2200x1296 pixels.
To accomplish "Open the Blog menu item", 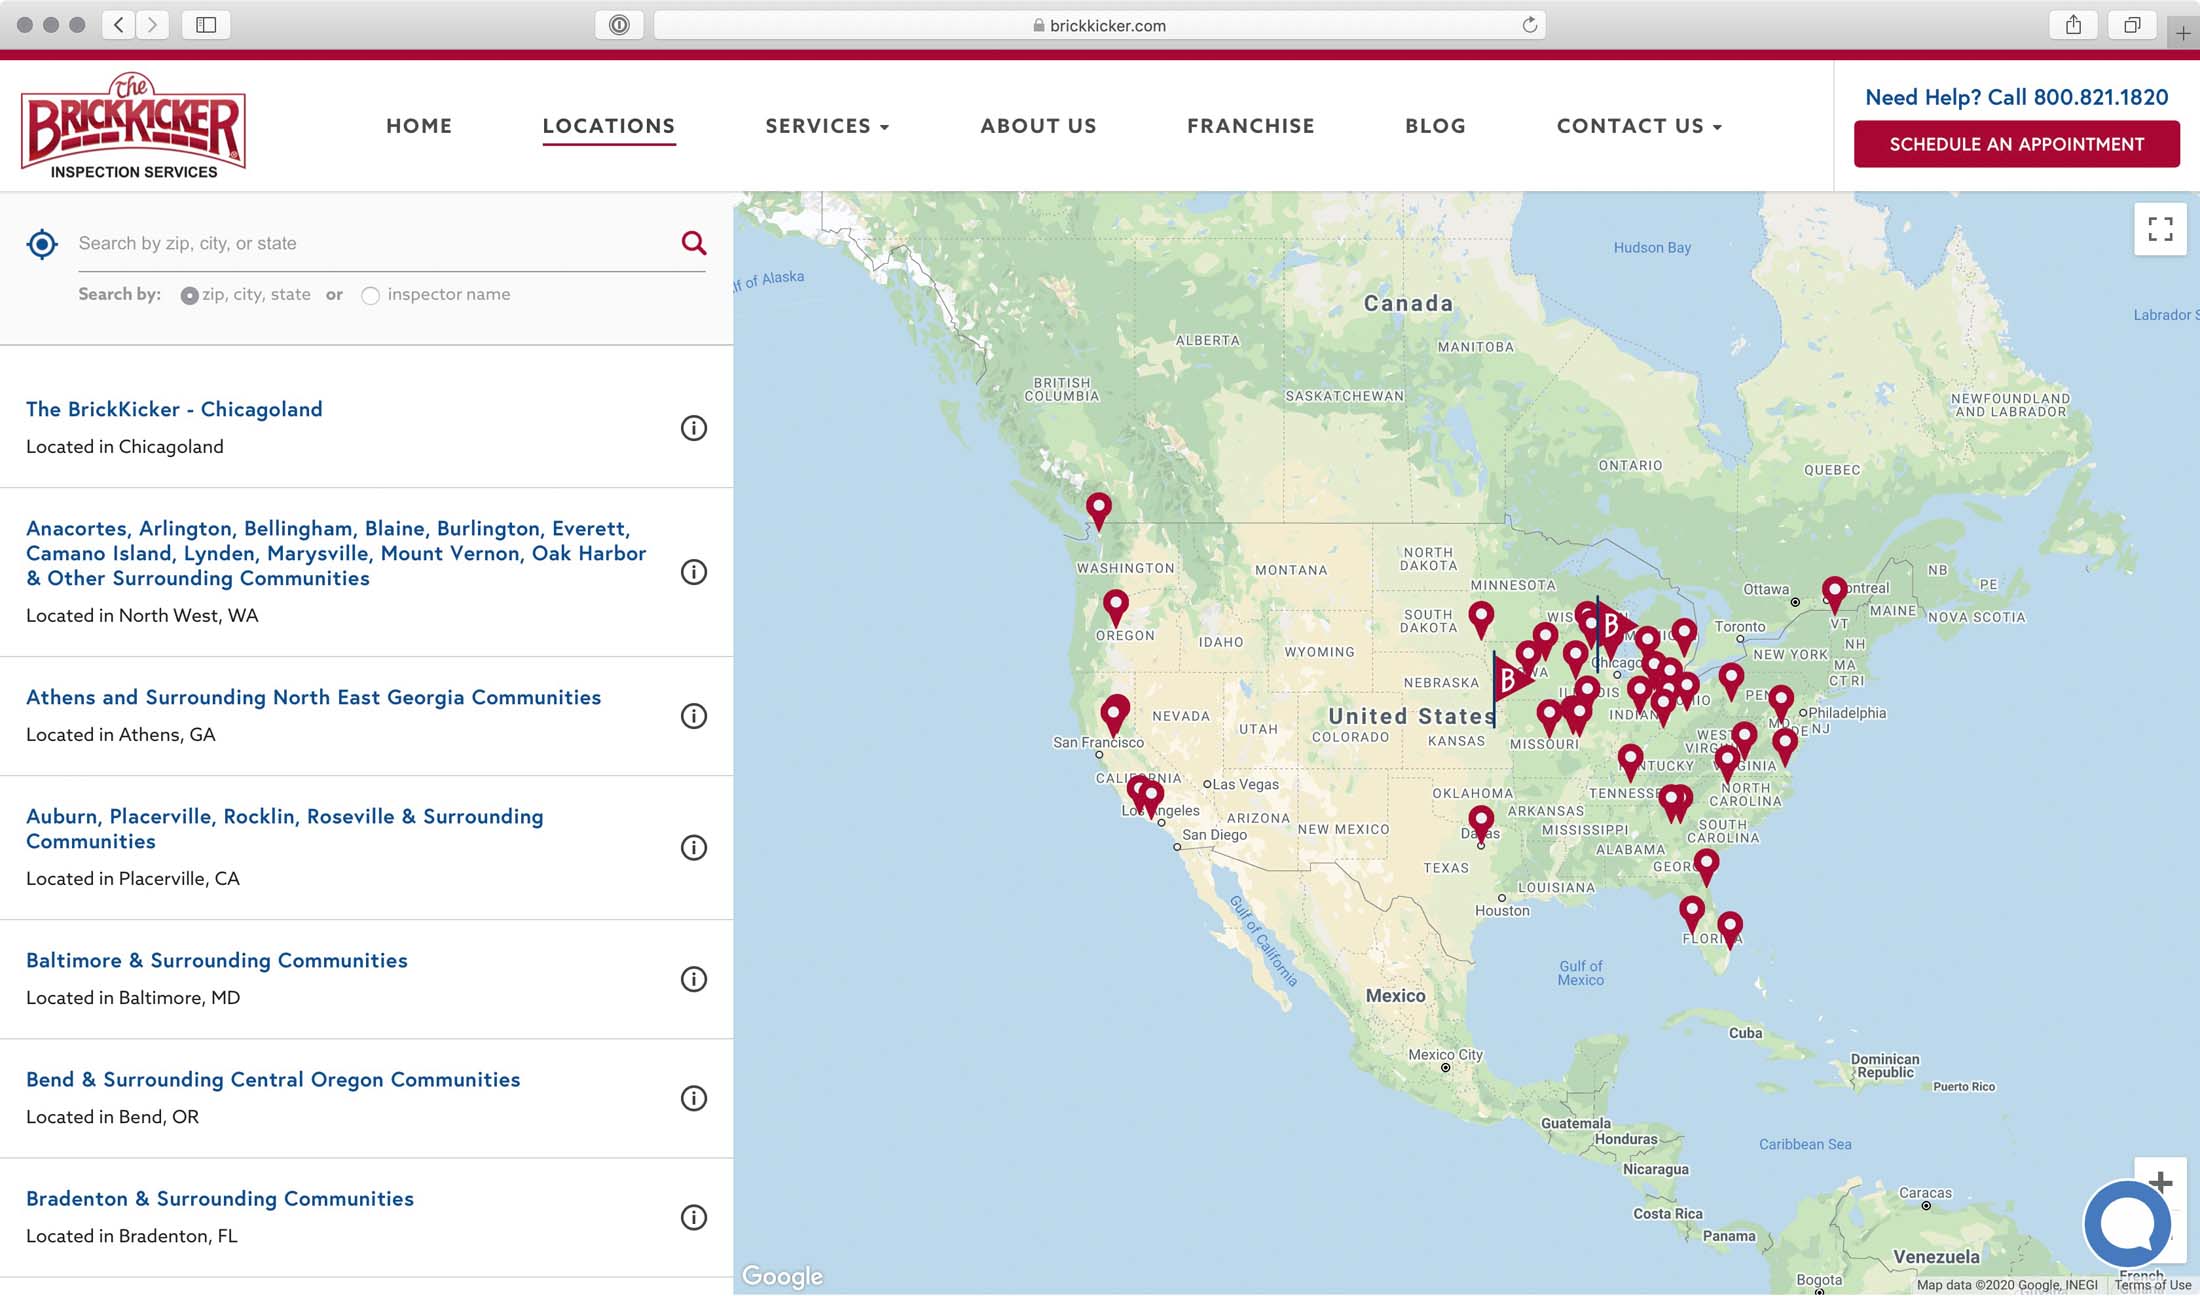I will click(1435, 126).
